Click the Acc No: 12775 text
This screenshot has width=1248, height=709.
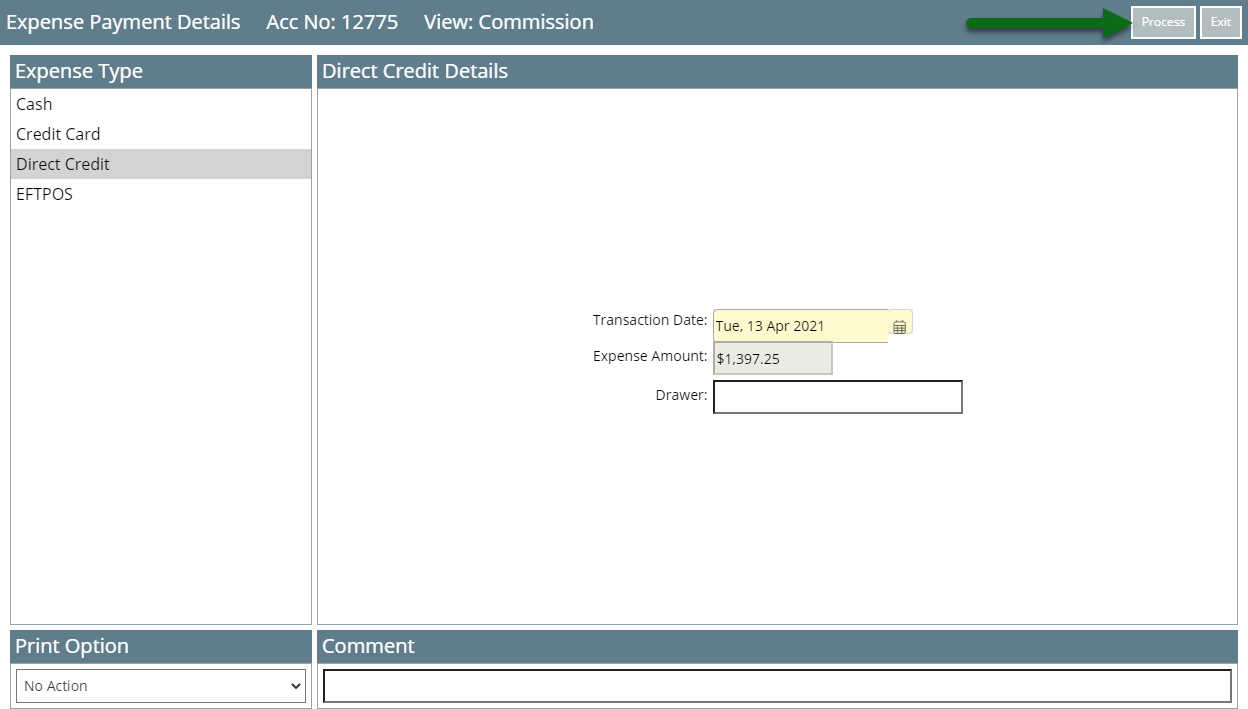(x=332, y=22)
